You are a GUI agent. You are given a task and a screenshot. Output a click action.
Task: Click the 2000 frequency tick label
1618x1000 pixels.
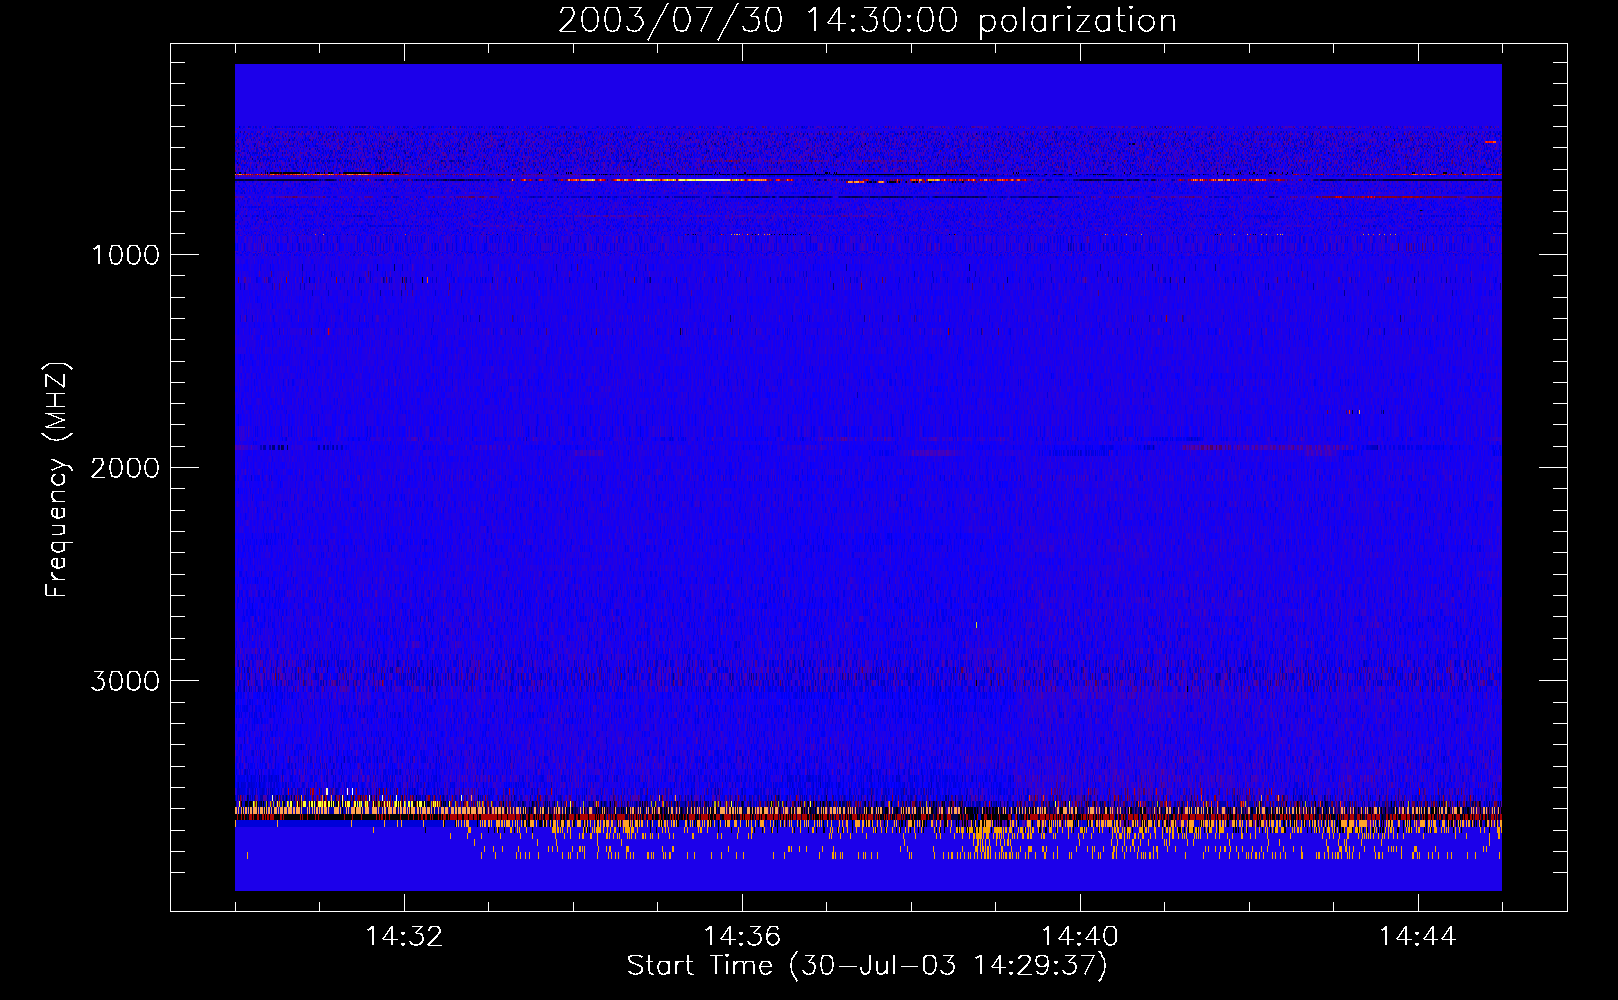pyautogui.click(x=126, y=468)
